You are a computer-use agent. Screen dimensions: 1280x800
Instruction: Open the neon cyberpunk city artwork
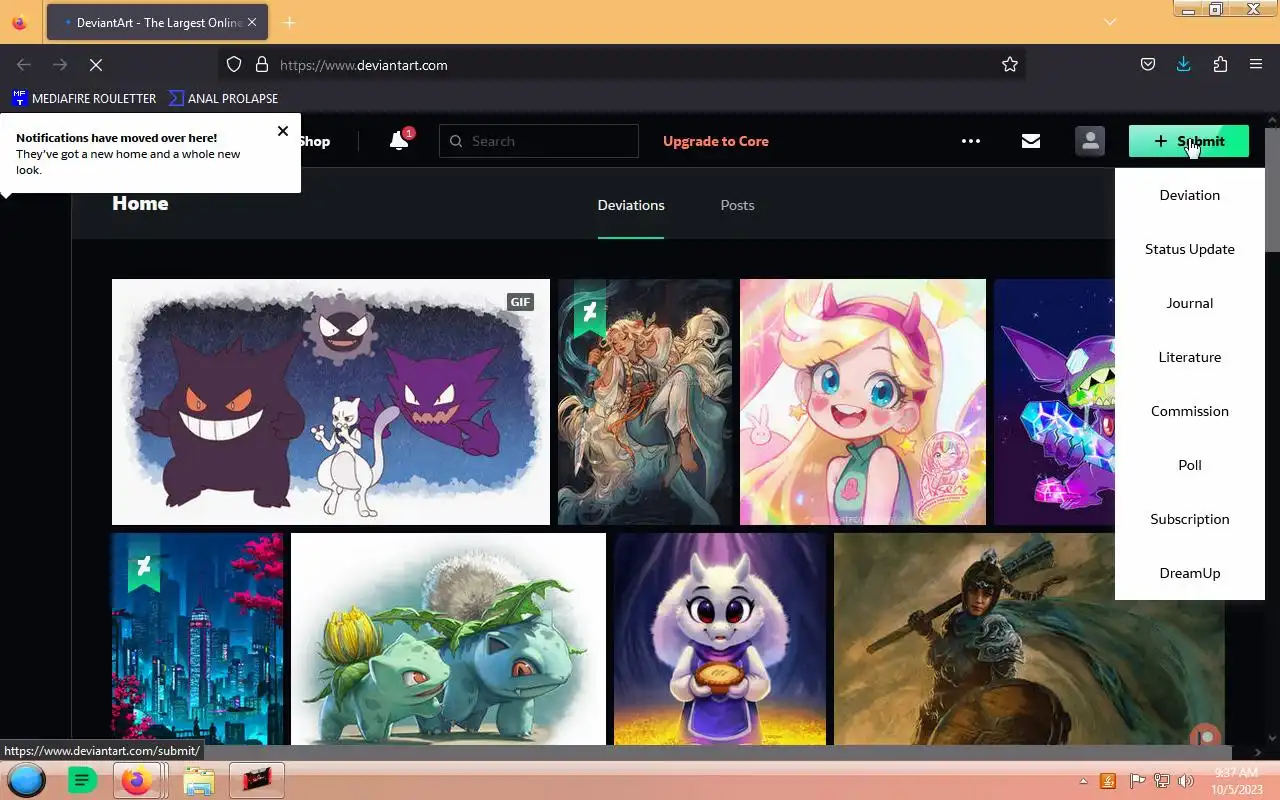[197, 639]
